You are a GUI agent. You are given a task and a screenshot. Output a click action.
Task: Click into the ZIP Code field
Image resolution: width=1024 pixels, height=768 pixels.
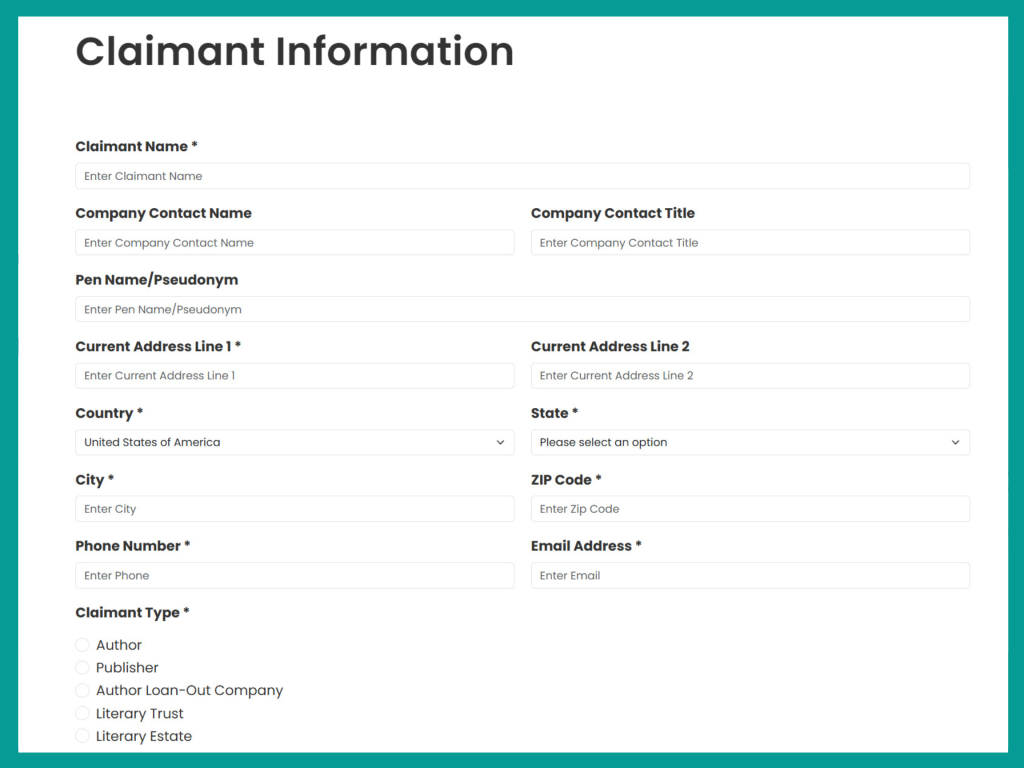(749, 509)
